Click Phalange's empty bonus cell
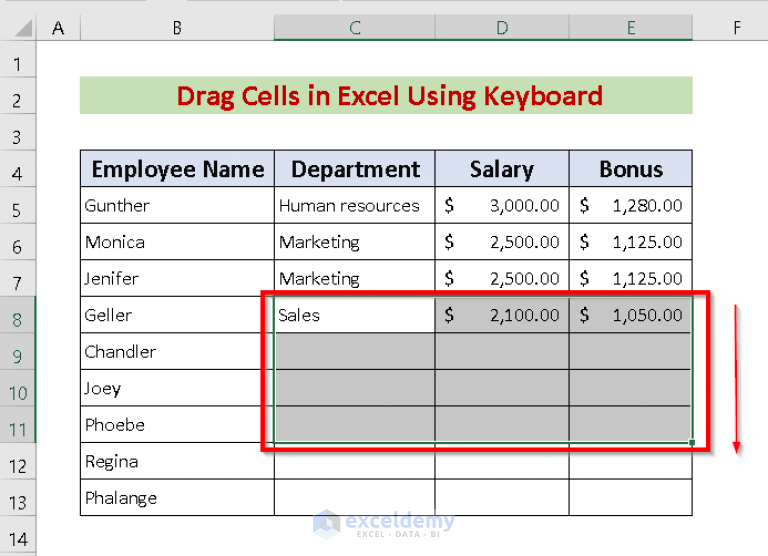The height and width of the screenshot is (556, 768). pyautogui.click(x=631, y=498)
